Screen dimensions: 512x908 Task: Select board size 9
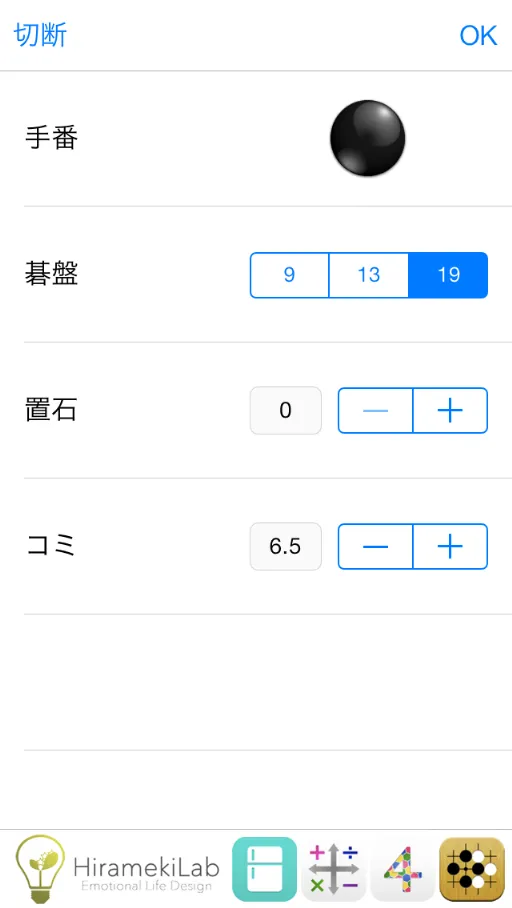tap(290, 275)
